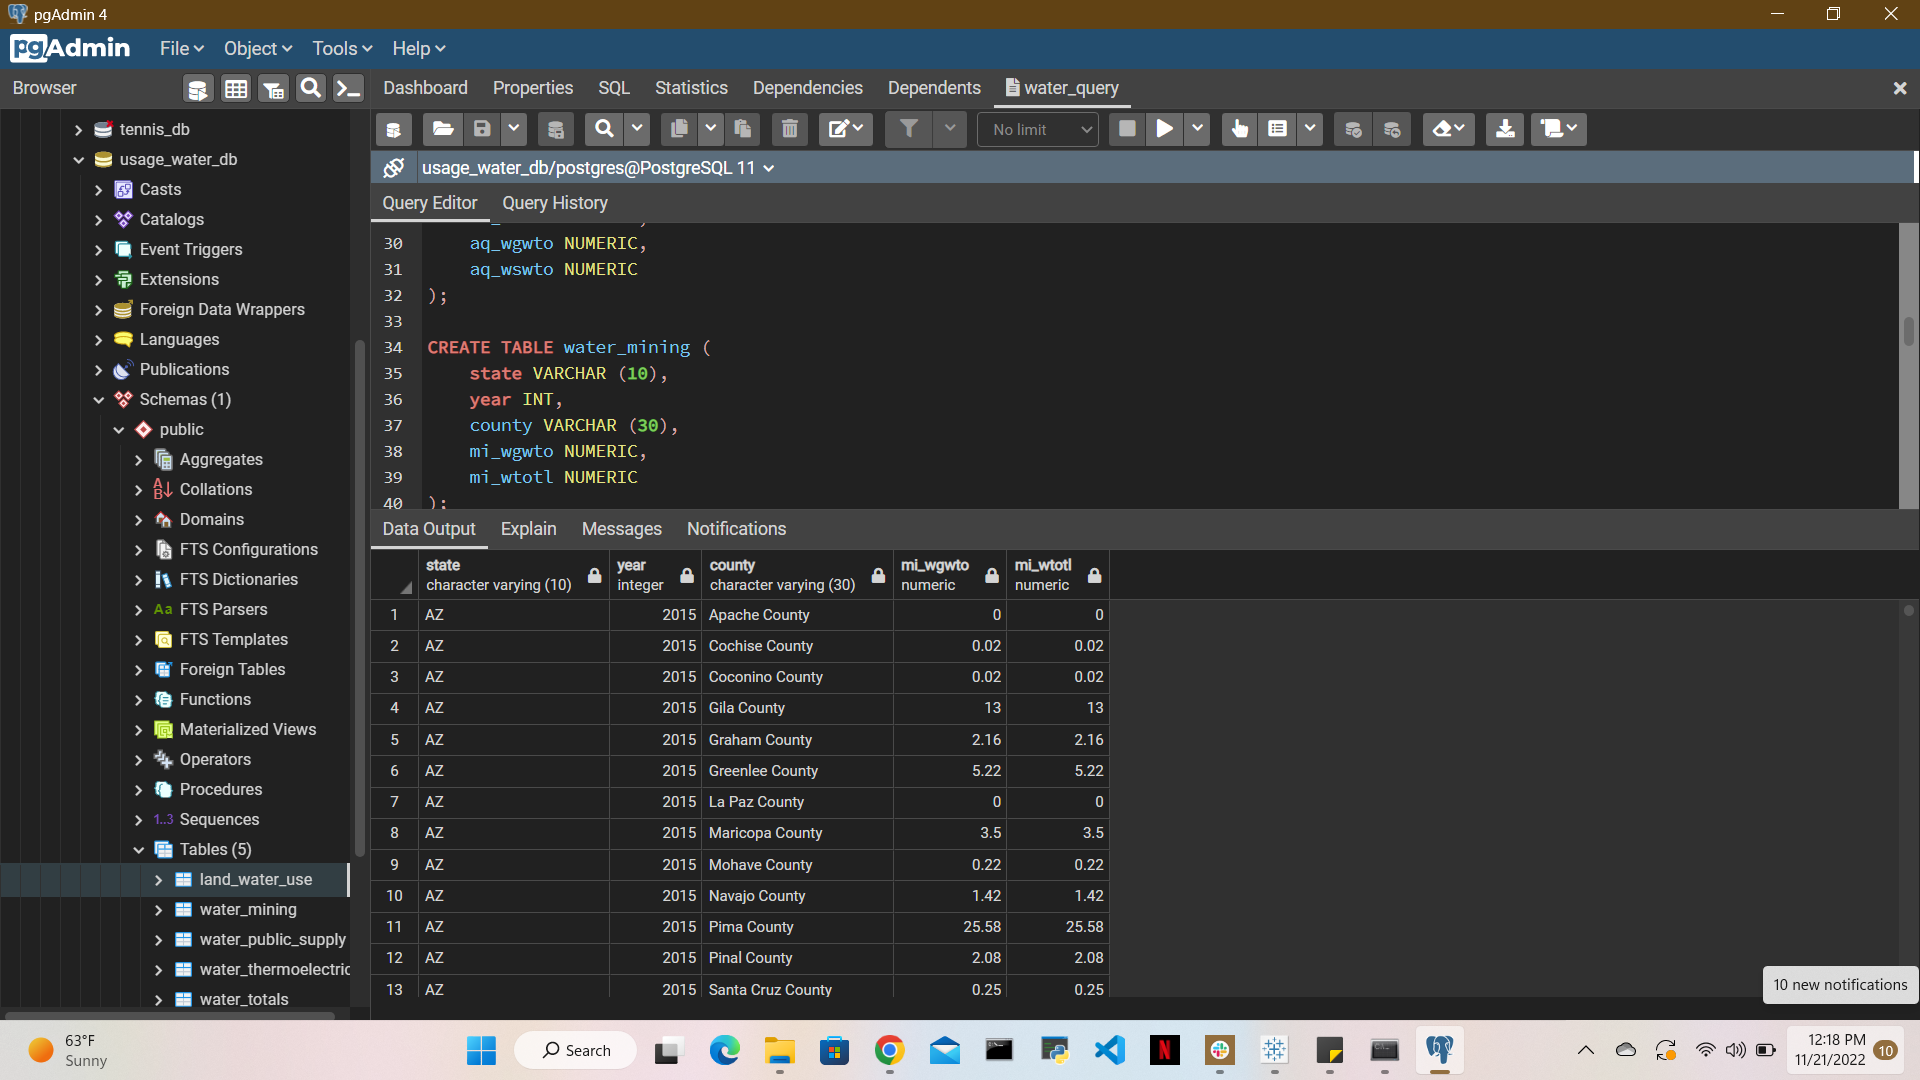This screenshot has height=1080, width=1920.
Task: Click the Find magnifier icon in query toolbar
Action: tap(604, 129)
